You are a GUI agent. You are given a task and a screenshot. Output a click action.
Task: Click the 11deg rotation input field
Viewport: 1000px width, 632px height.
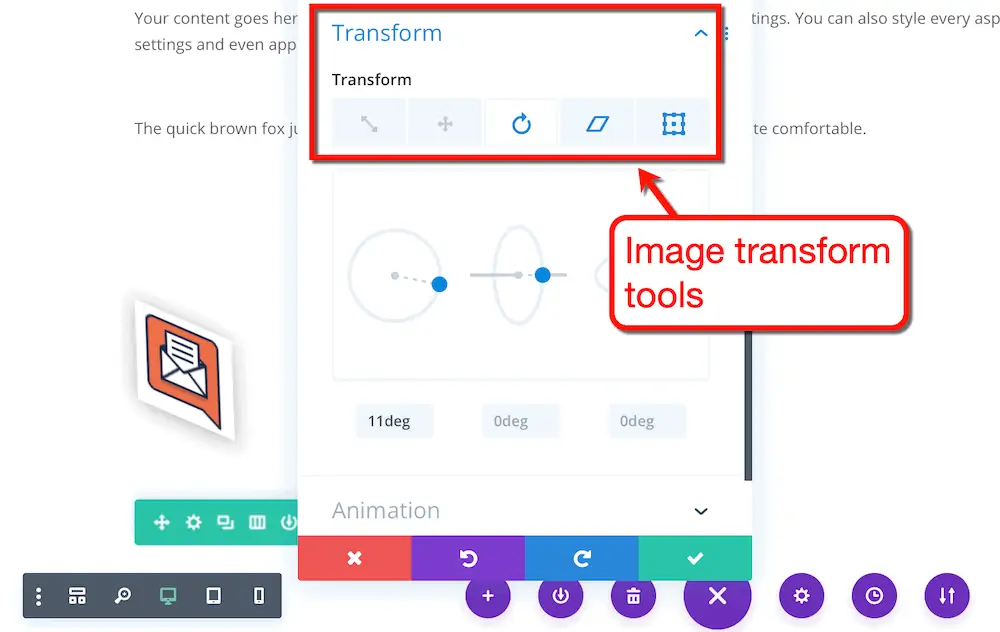395,421
